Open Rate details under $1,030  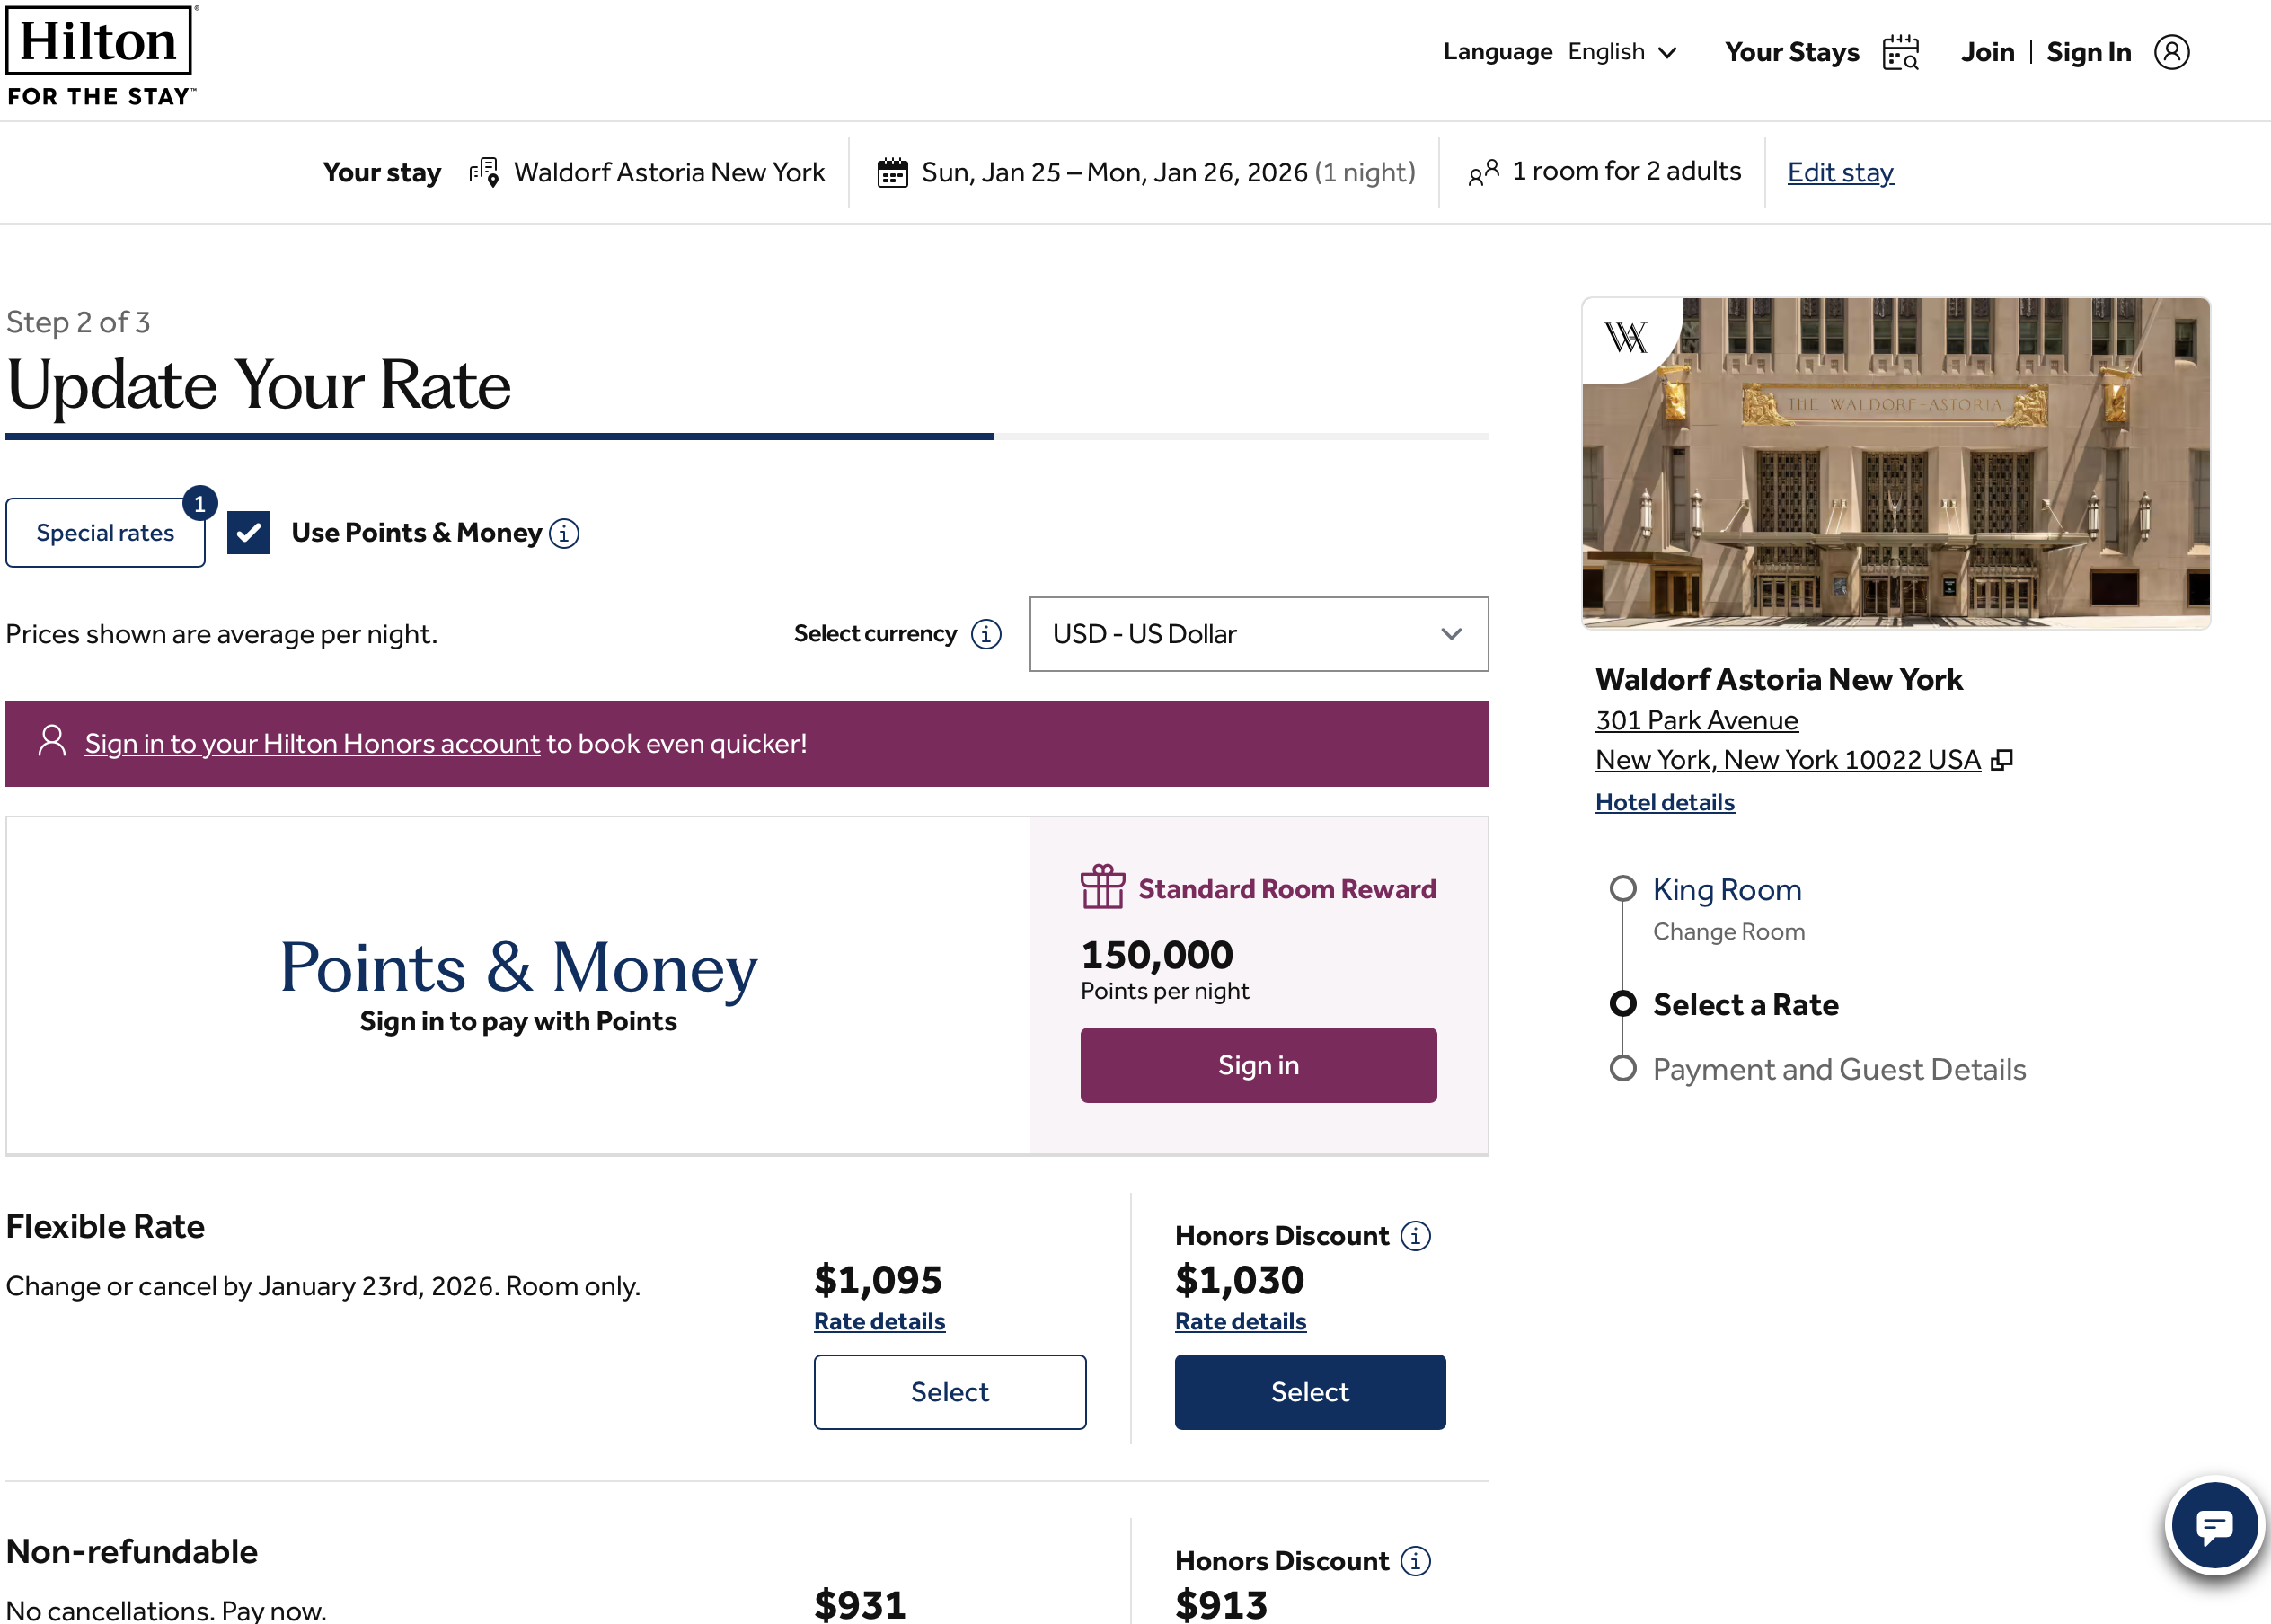[x=1240, y=1321]
